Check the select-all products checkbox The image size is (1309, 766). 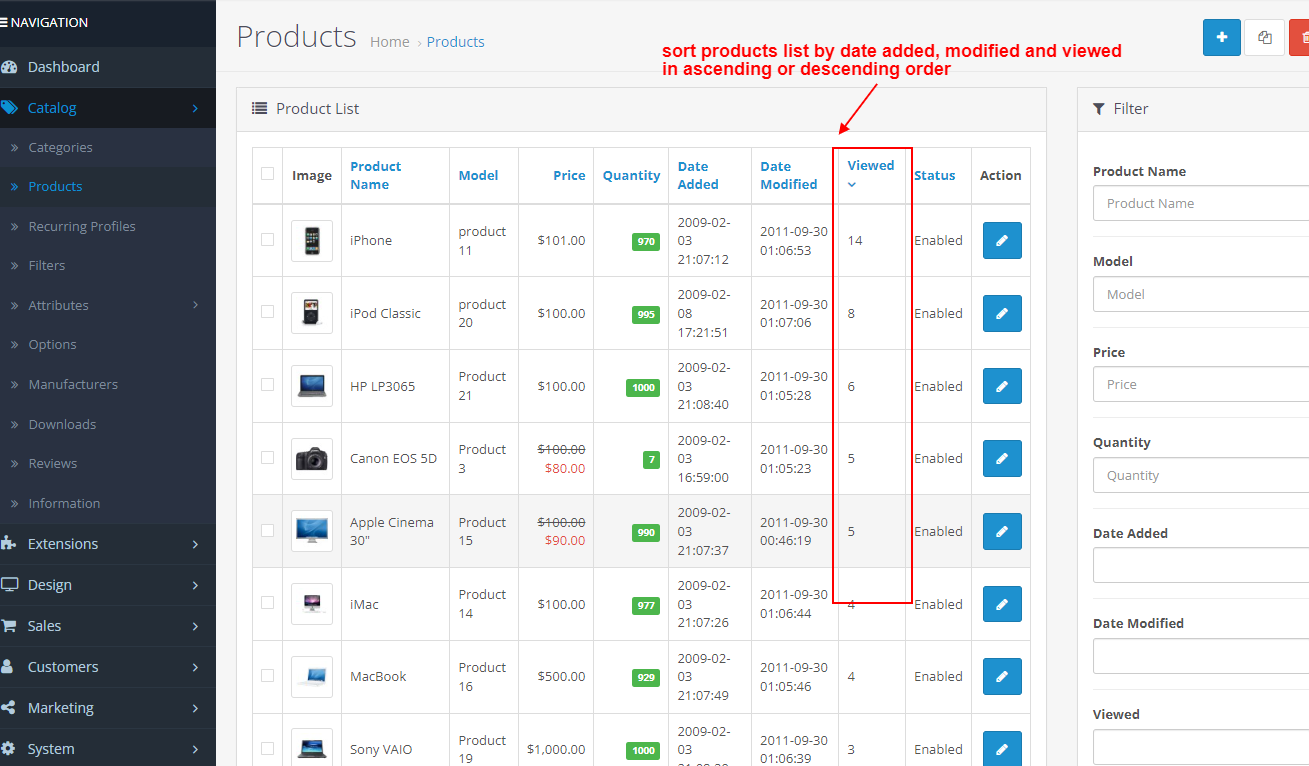click(267, 175)
